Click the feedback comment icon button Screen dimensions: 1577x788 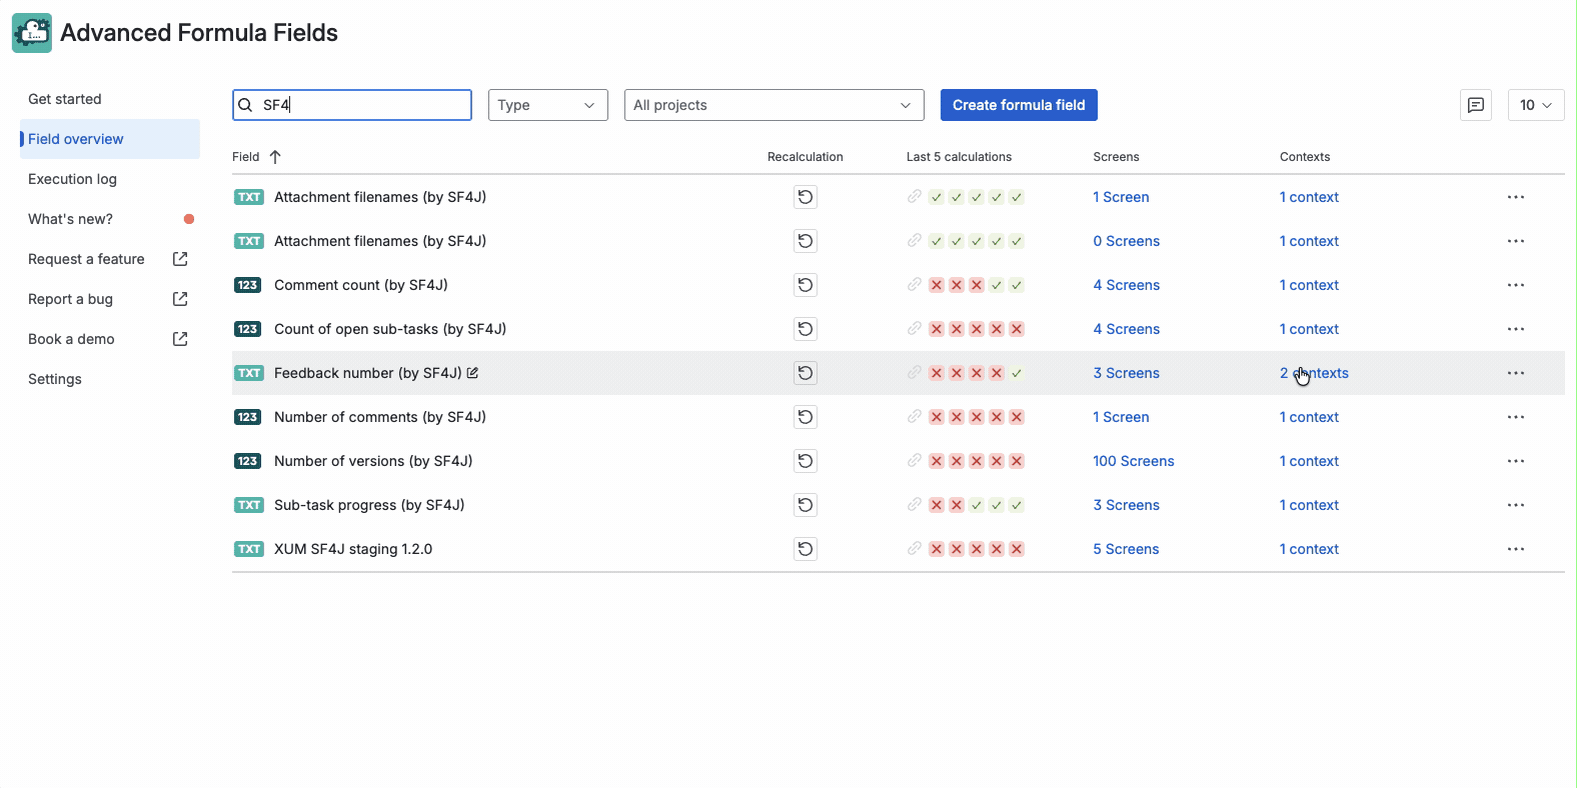(1475, 105)
